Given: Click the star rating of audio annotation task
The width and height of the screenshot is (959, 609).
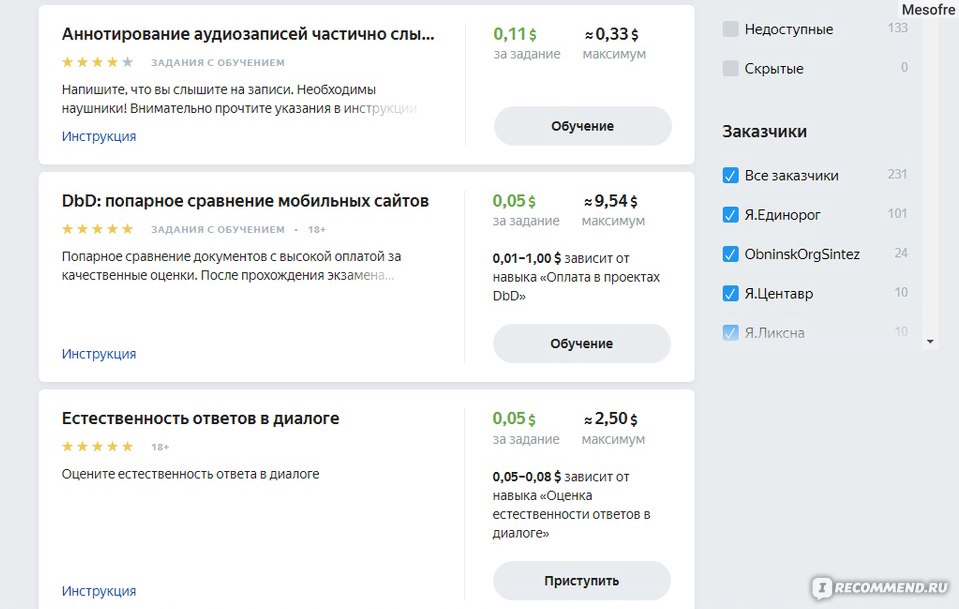Looking at the screenshot, I should (x=97, y=62).
